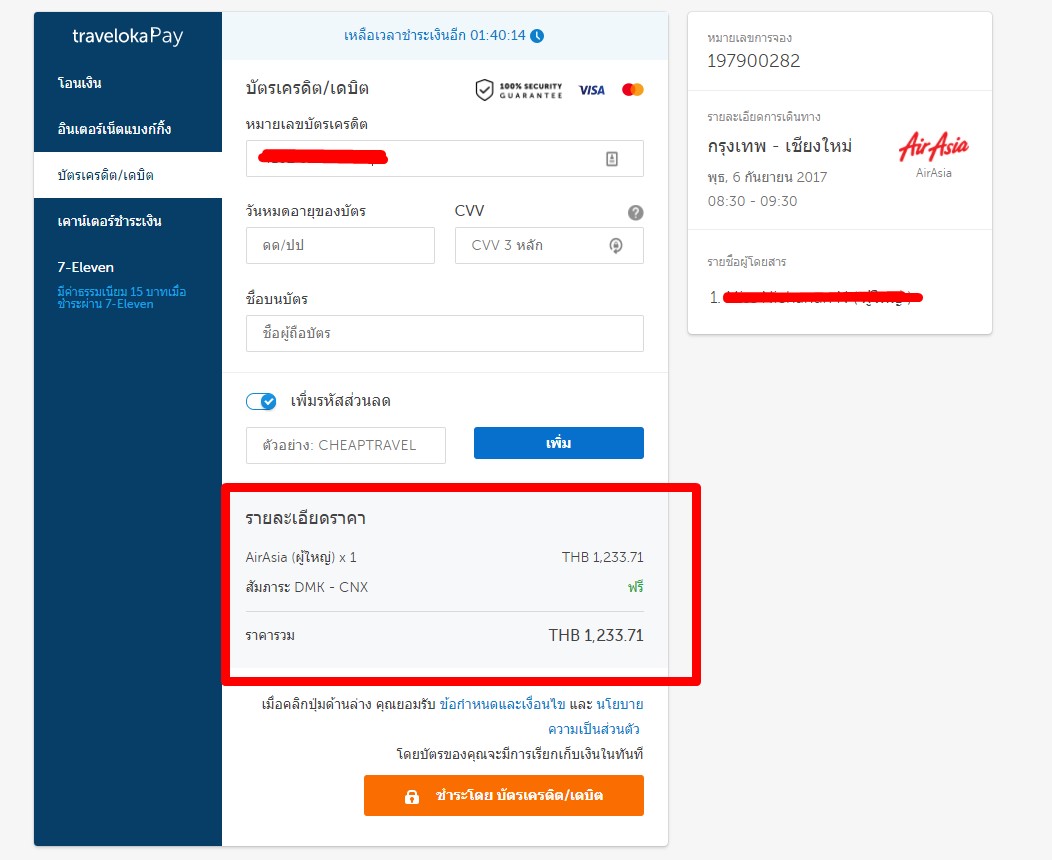Click the 7-Eleven 15 baht fee note
Image resolution: width=1052 pixels, height=860 pixels.
click(x=121, y=298)
